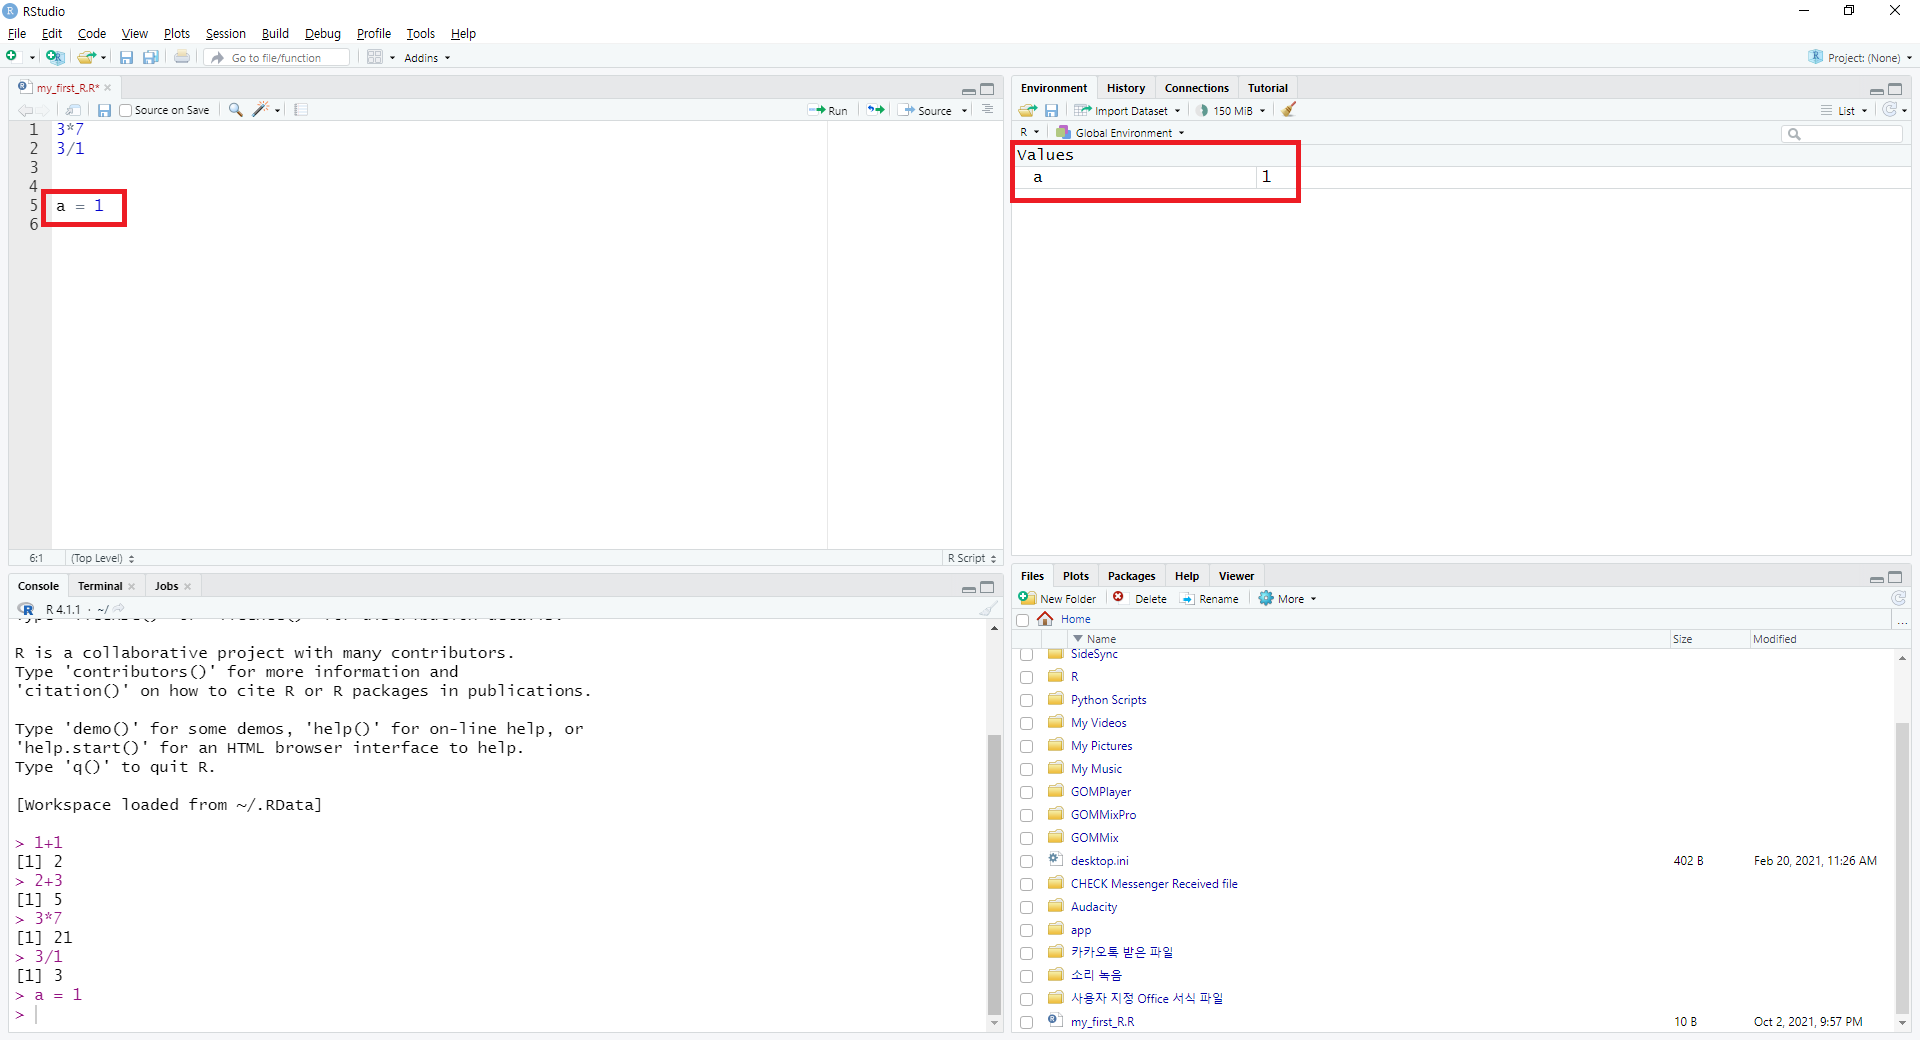Close the my_first_R.R editor tab

click(x=108, y=88)
